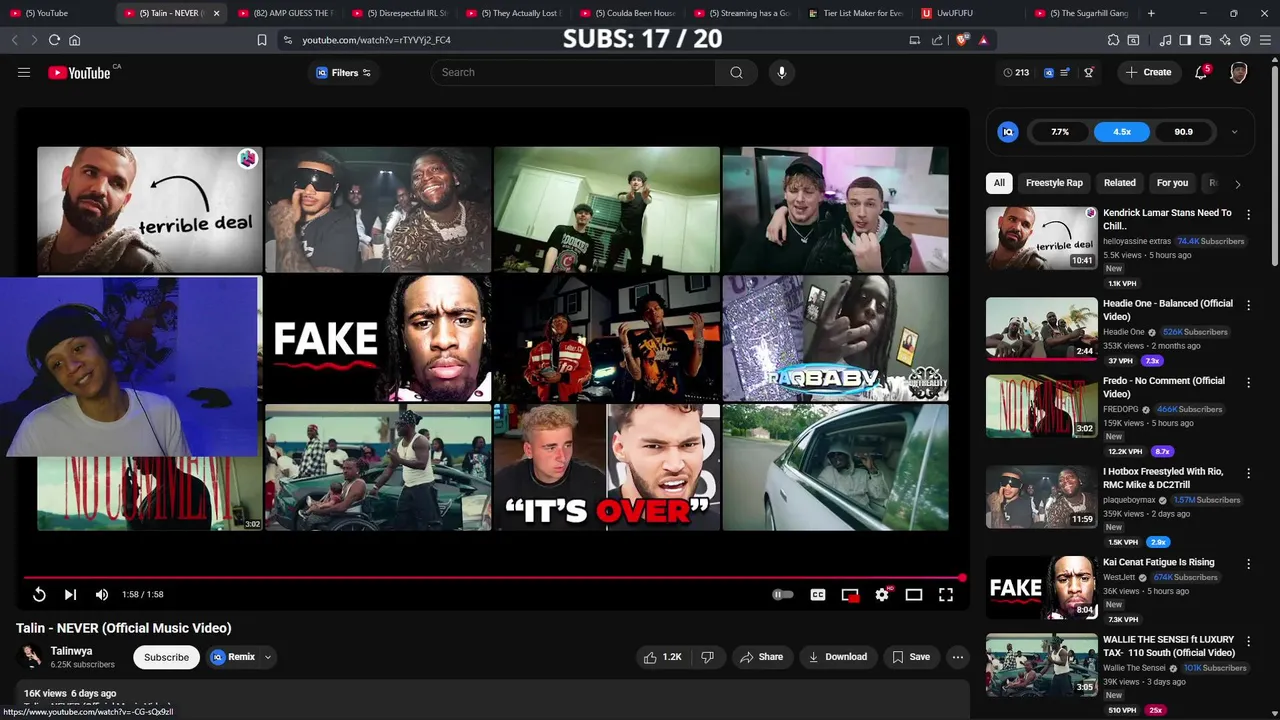The image size is (1280, 720).
Task: Open options for Headie One Balanced video
Action: point(1248,305)
